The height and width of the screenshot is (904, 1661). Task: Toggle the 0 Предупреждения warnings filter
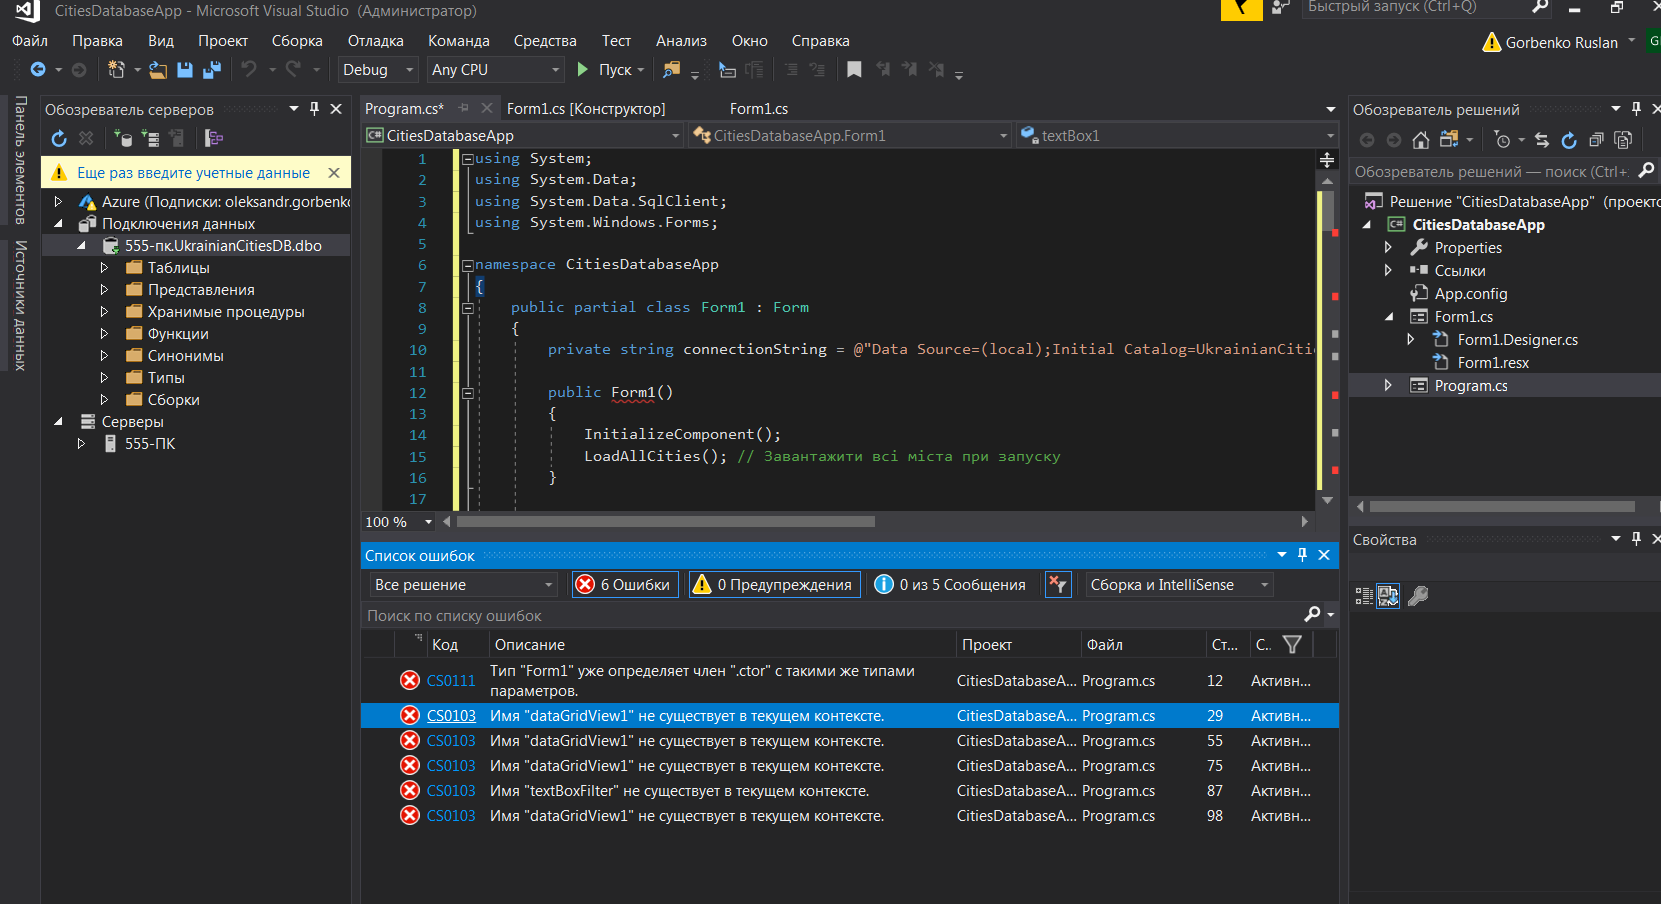pos(774,585)
